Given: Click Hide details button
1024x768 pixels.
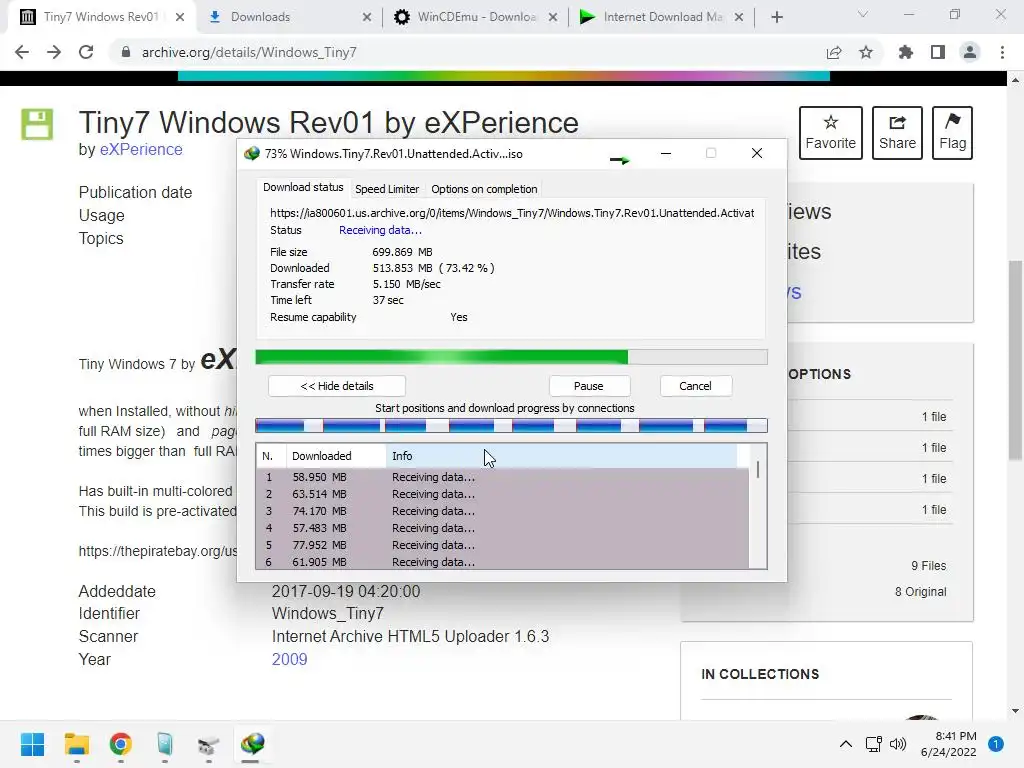Looking at the screenshot, I should (x=337, y=386).
